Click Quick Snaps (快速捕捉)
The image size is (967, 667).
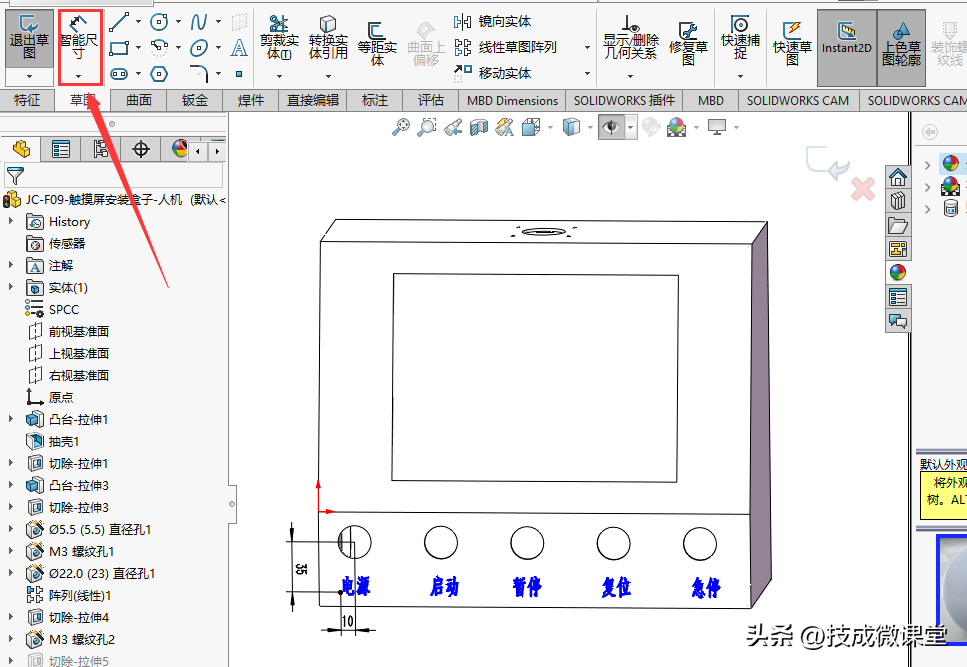[x=740, y=38]
